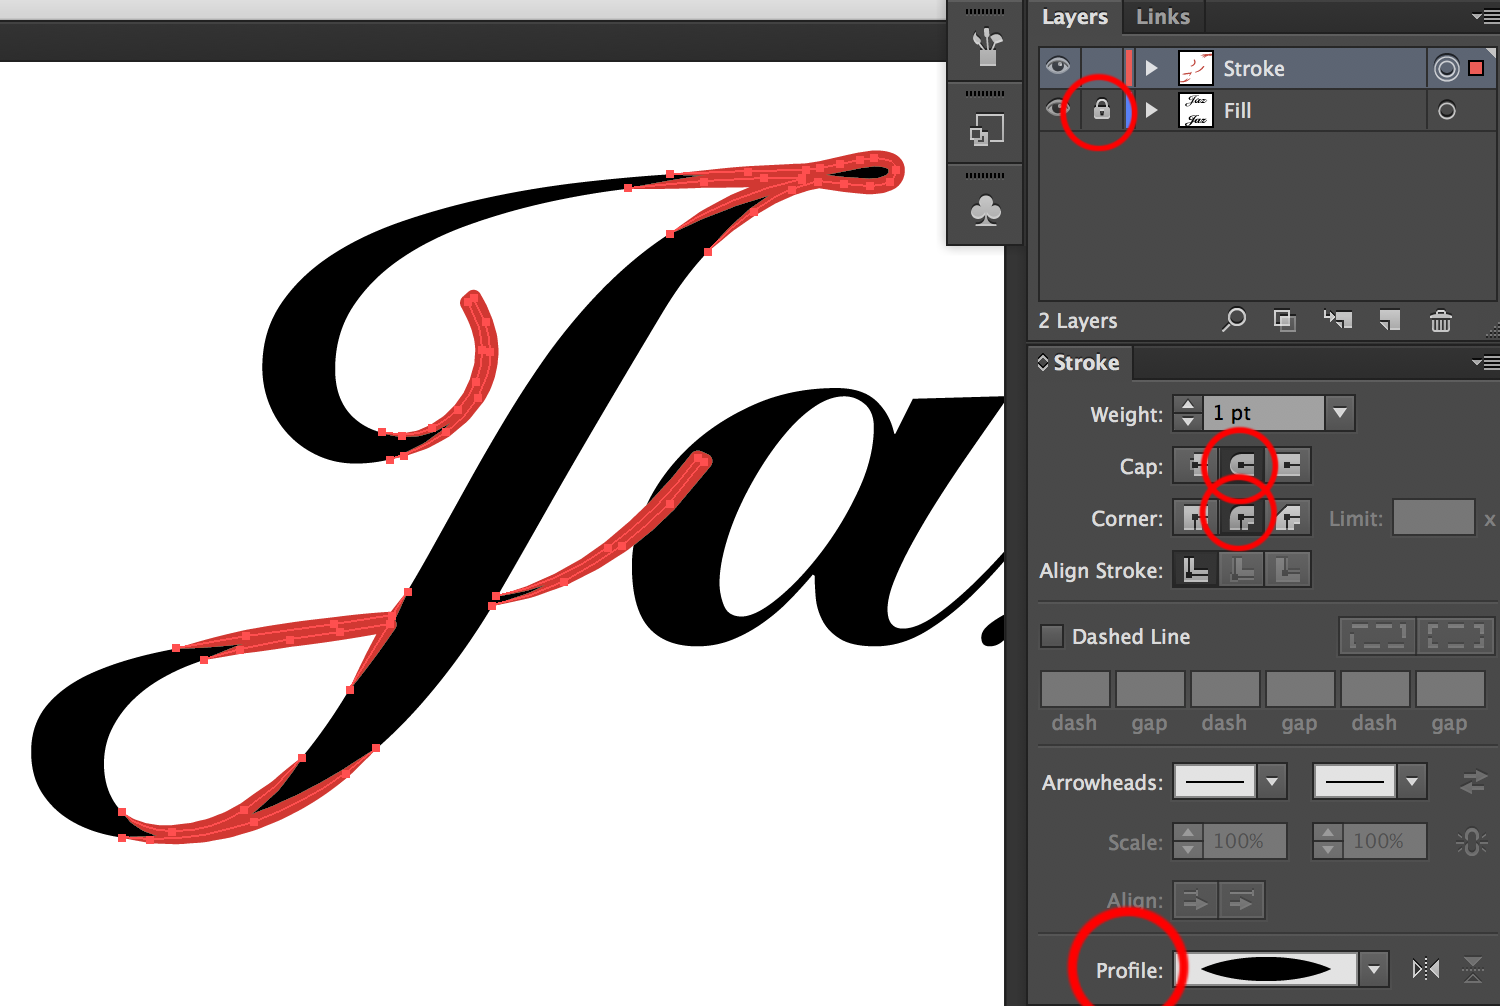Lock the Stroke layer
This screenshot has width=1500, height=1006.
[1101, 68]
